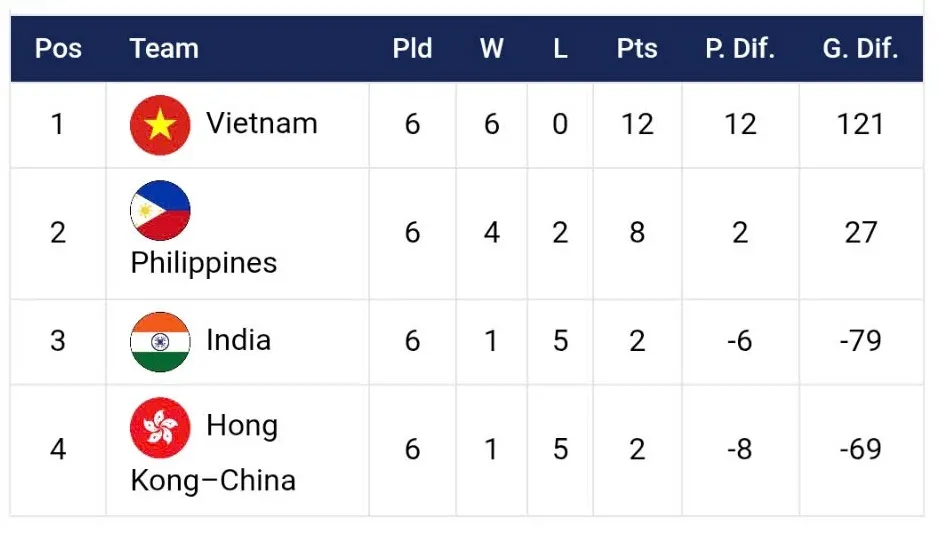
Task: Click the G. Dif. column header
Action: coord(860,49)
